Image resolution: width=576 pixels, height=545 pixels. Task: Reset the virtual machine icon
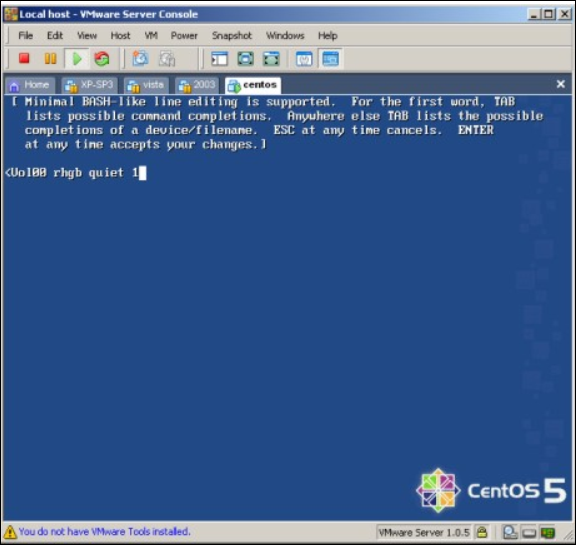click(102, 58)
